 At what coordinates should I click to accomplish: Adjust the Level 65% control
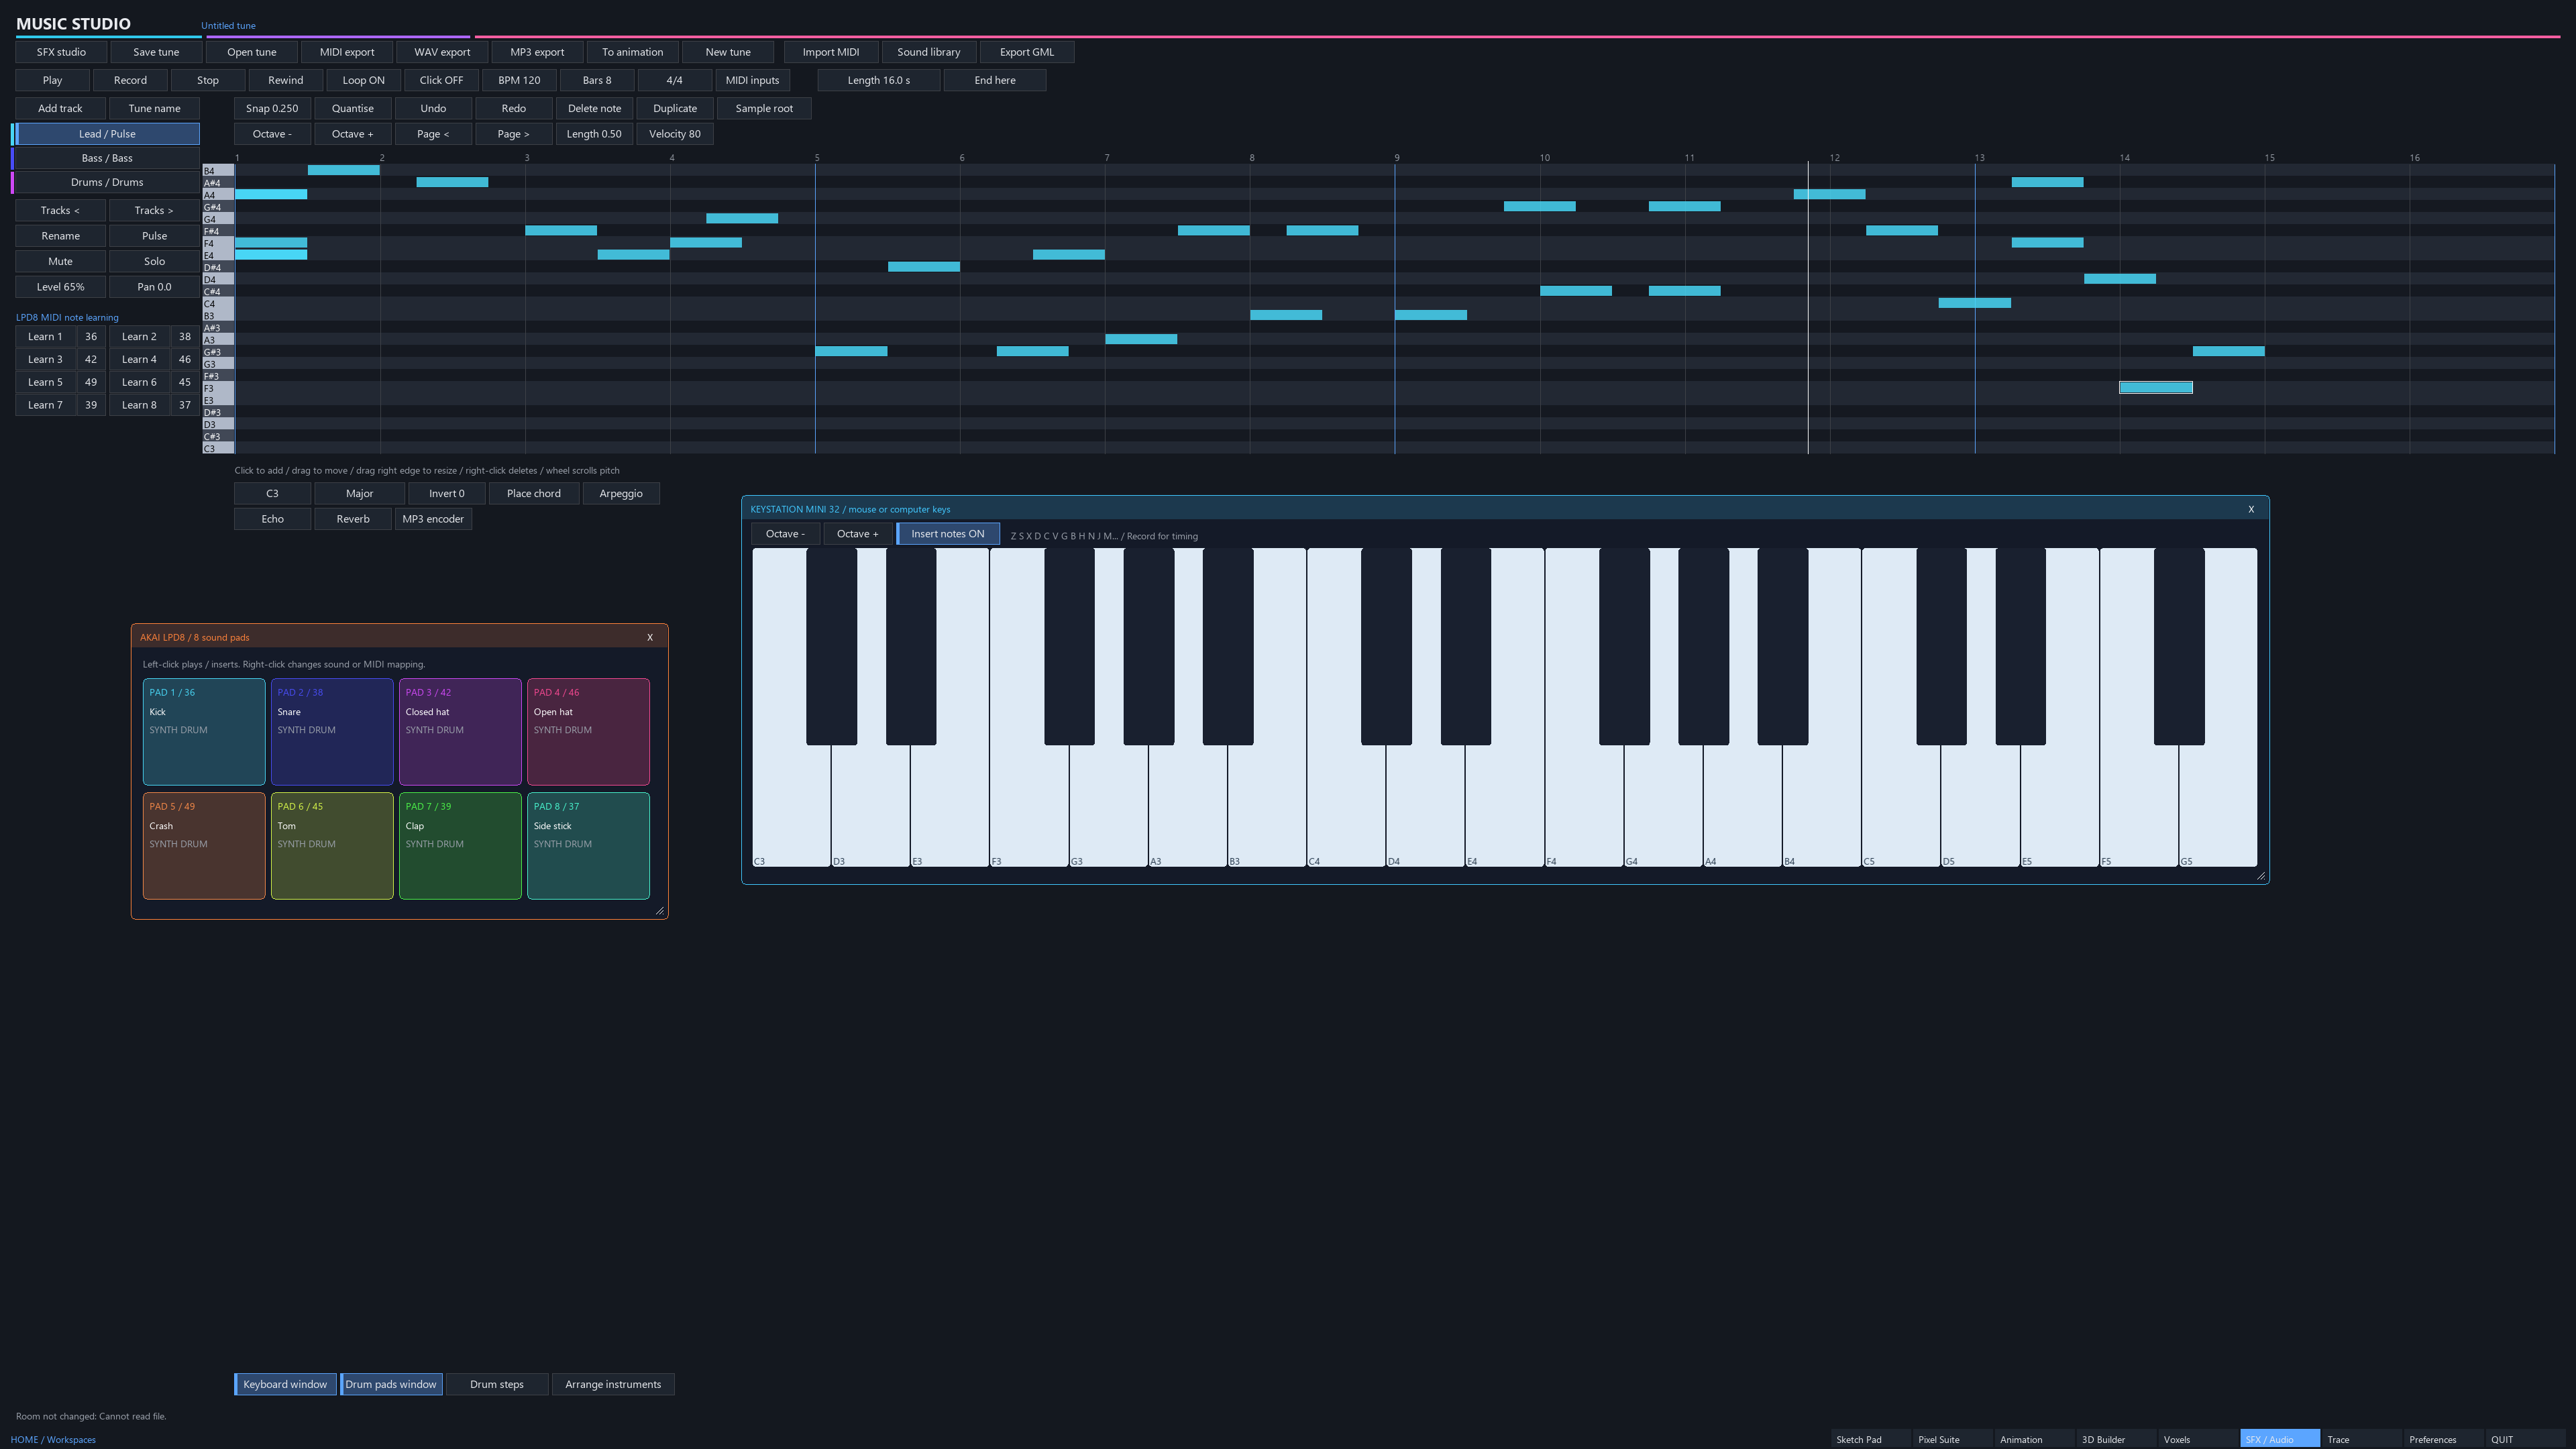[x=60, y=287]
